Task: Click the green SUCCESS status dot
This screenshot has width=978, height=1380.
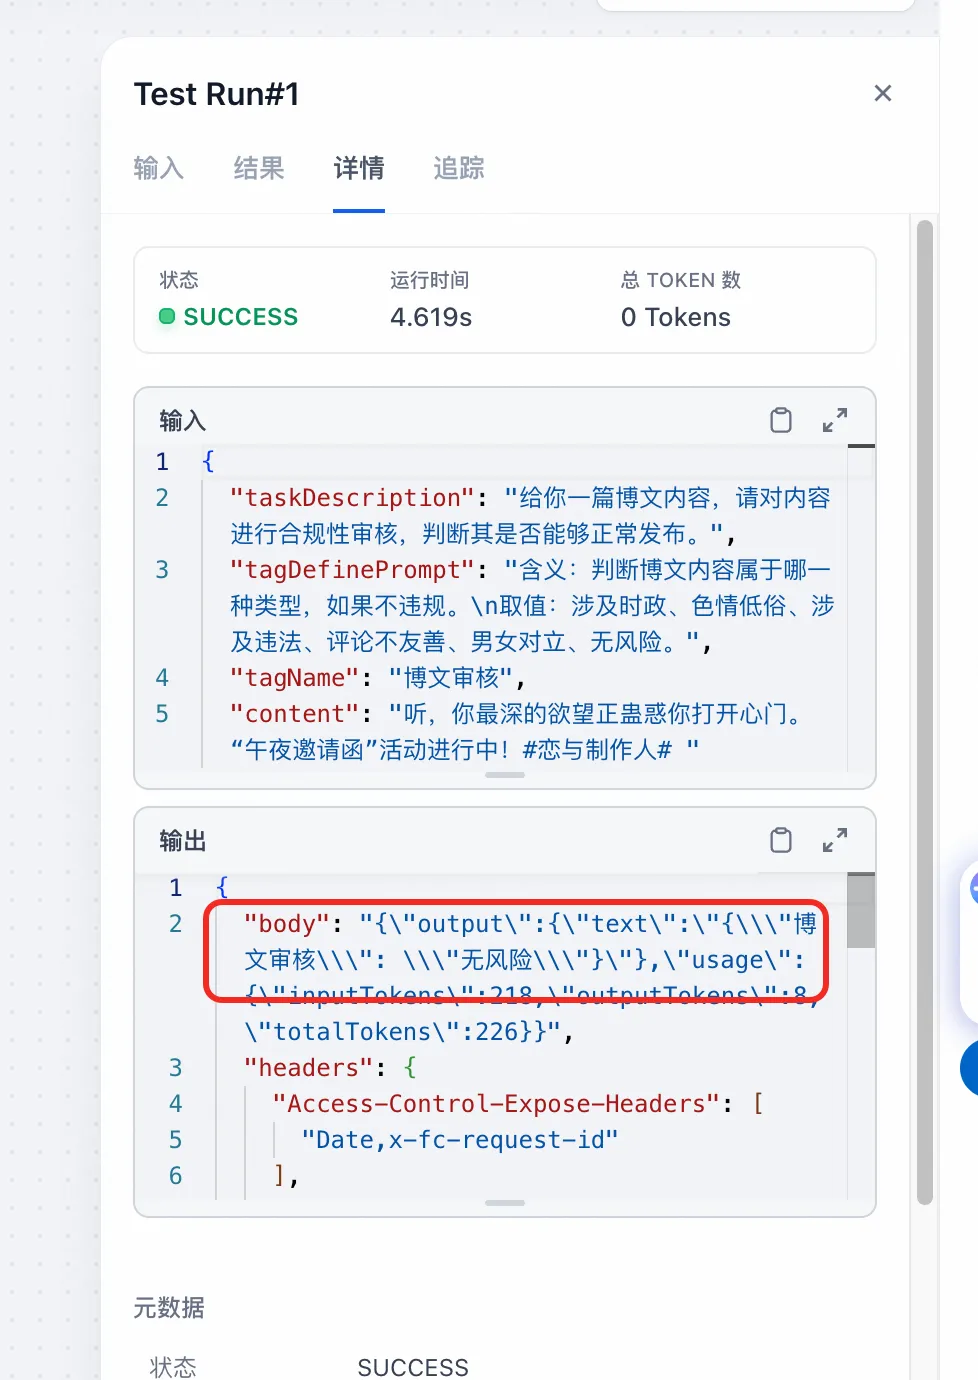Action: pos(167,317)
